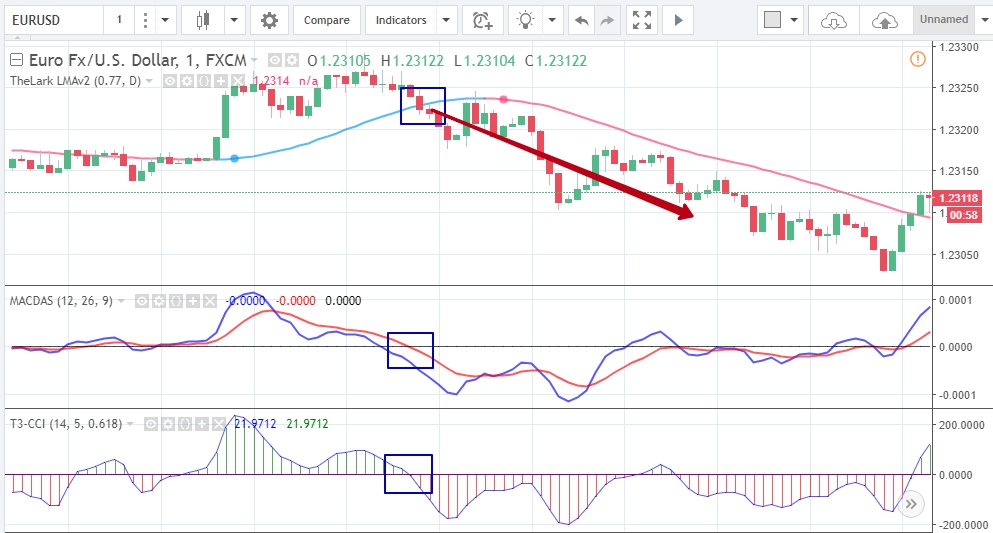Image resolution: width=993 pixels, height=533 pixels.
Task: Open TheLark LMAv2 settings gear
Action: [187, 81]
